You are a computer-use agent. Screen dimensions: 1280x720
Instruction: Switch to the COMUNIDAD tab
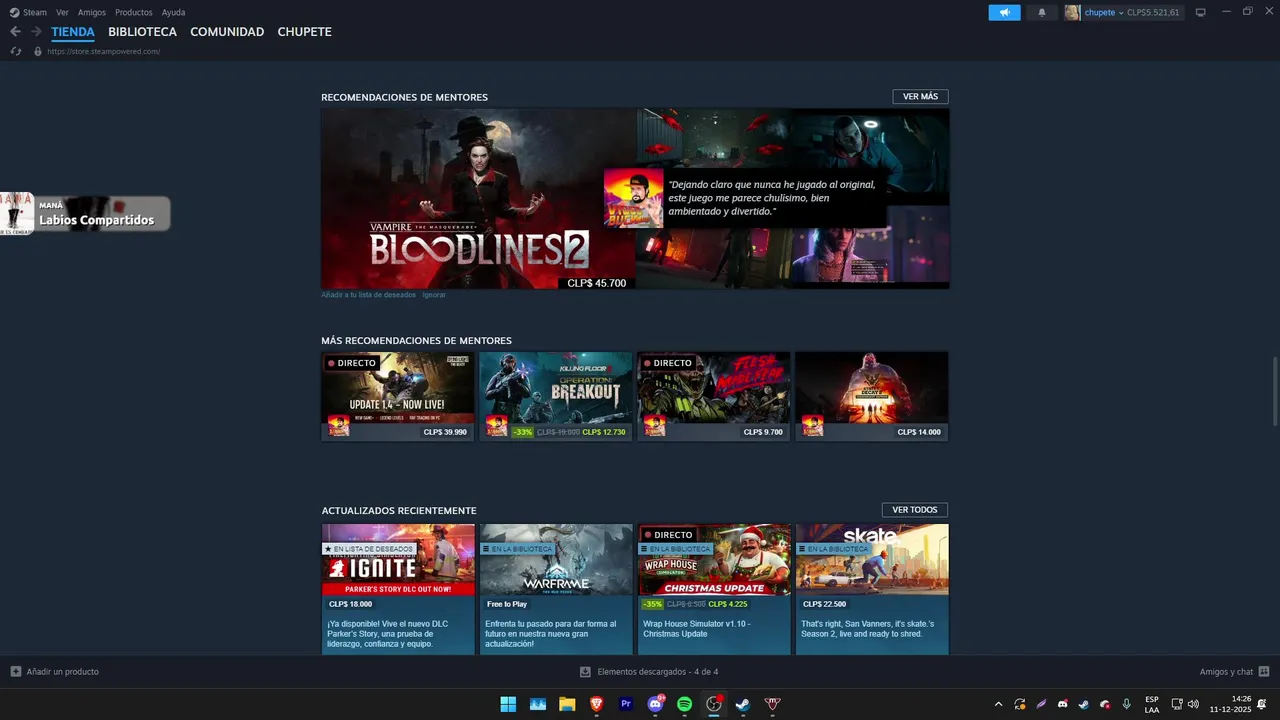coord(227,32)
